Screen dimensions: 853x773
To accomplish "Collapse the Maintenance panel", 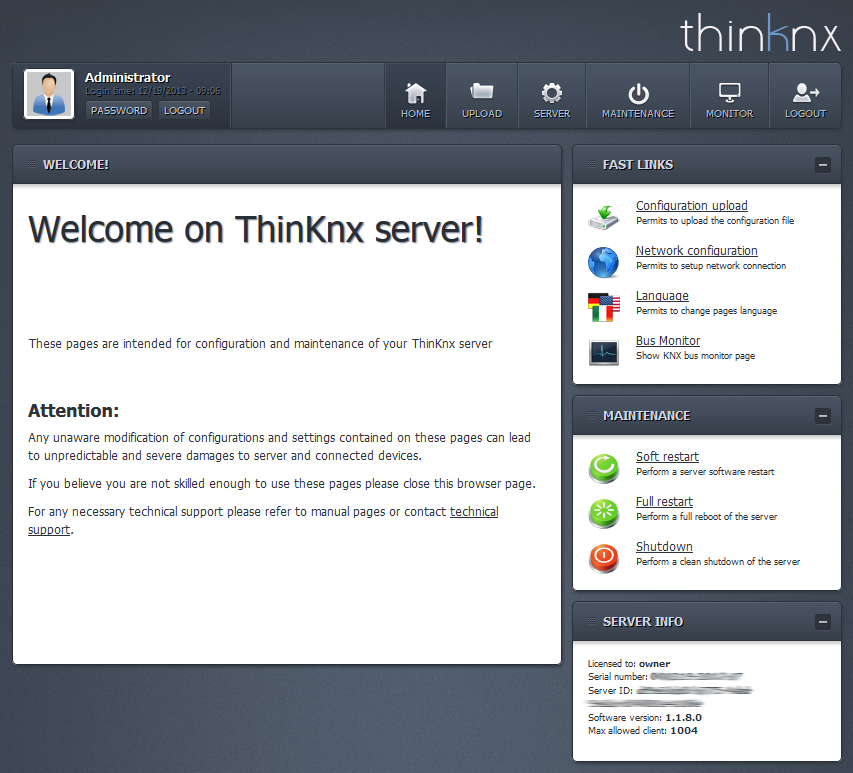I will click(x=823, y=416).
